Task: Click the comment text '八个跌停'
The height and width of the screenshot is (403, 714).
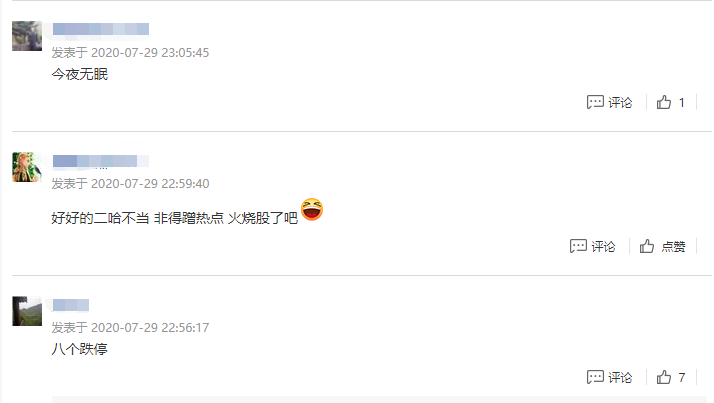Action: pos(80,349)
